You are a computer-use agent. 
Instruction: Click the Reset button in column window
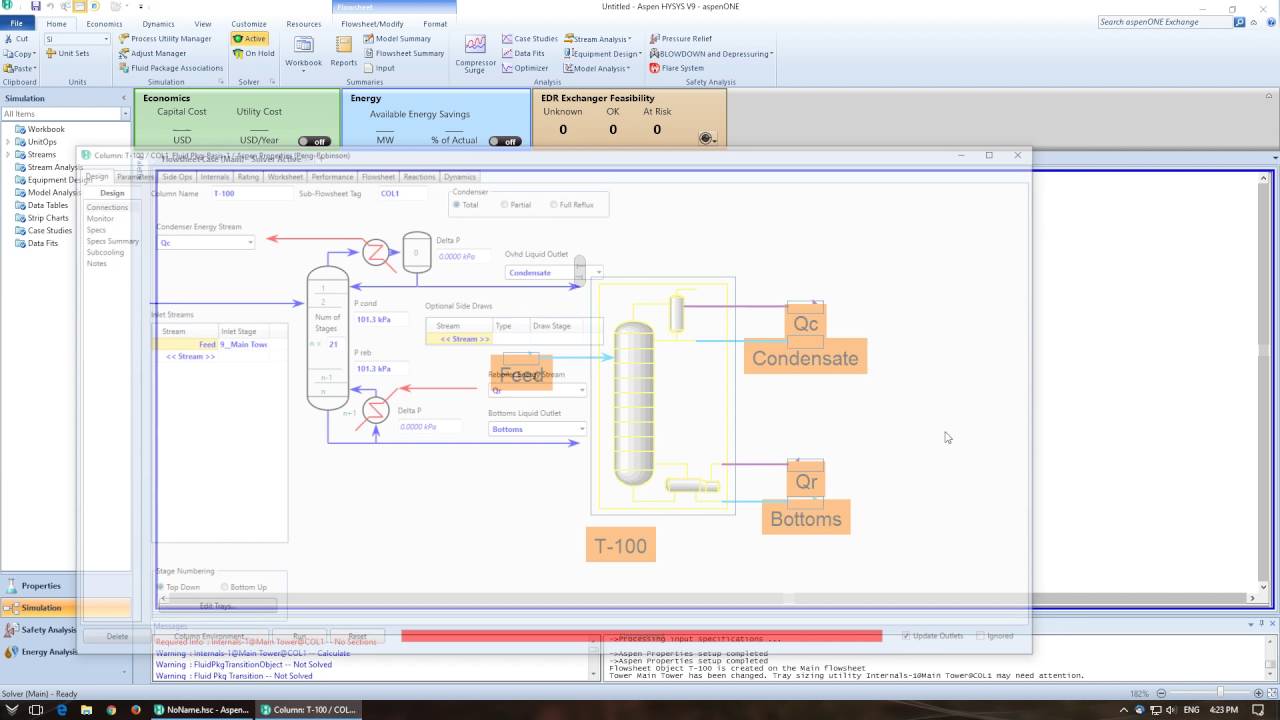point(357,636)
